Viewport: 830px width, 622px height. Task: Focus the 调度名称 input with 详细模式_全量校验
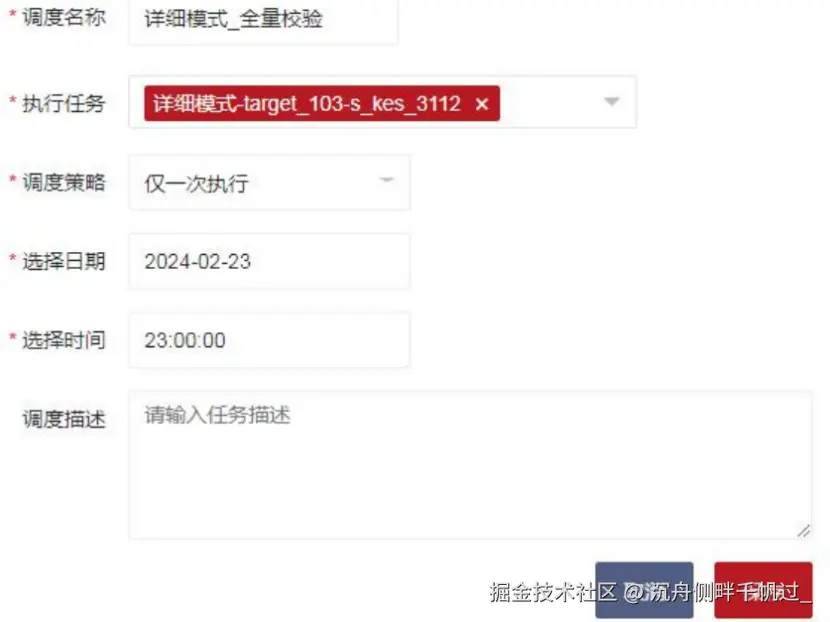263,20
